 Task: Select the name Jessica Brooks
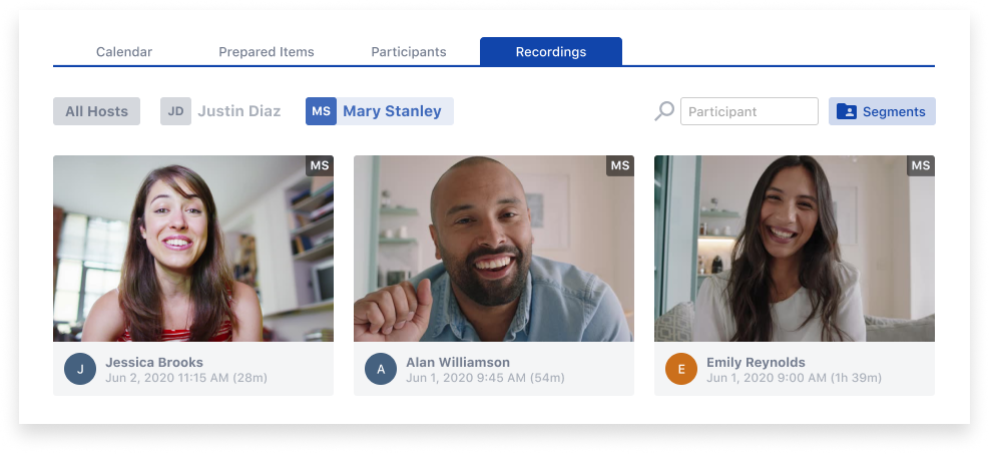154,362
